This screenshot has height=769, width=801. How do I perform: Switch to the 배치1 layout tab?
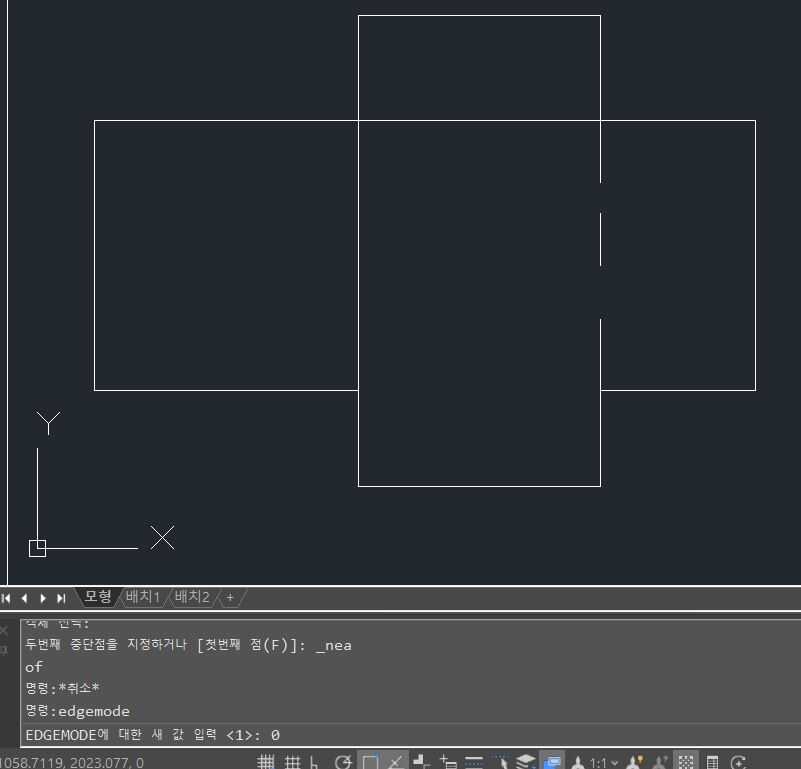(143, 597)
